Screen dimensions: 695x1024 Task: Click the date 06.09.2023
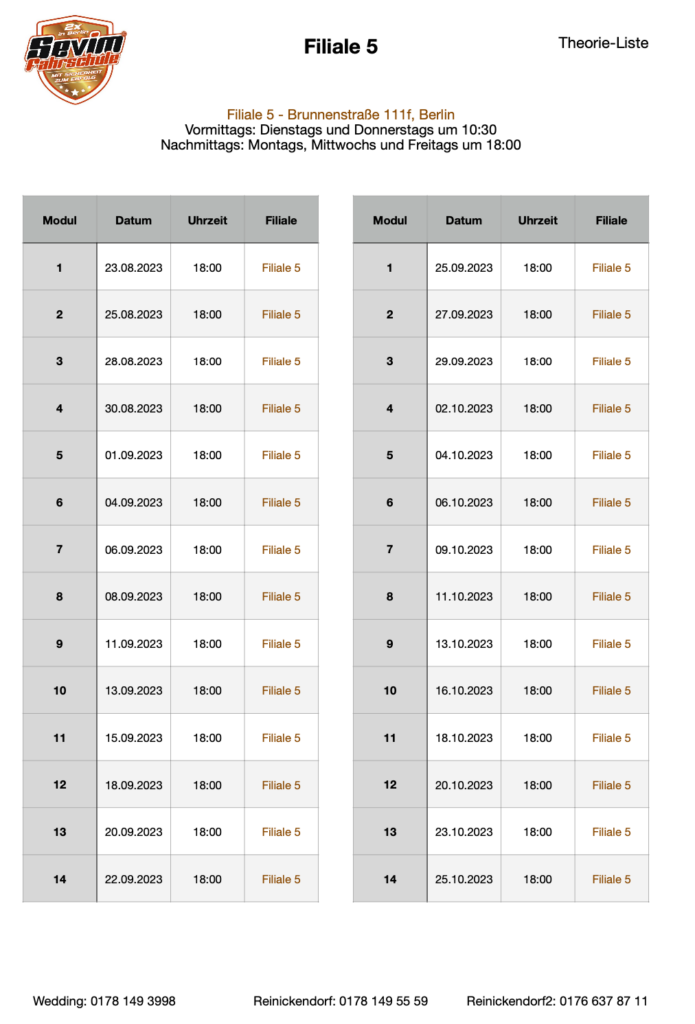(133, 550)
